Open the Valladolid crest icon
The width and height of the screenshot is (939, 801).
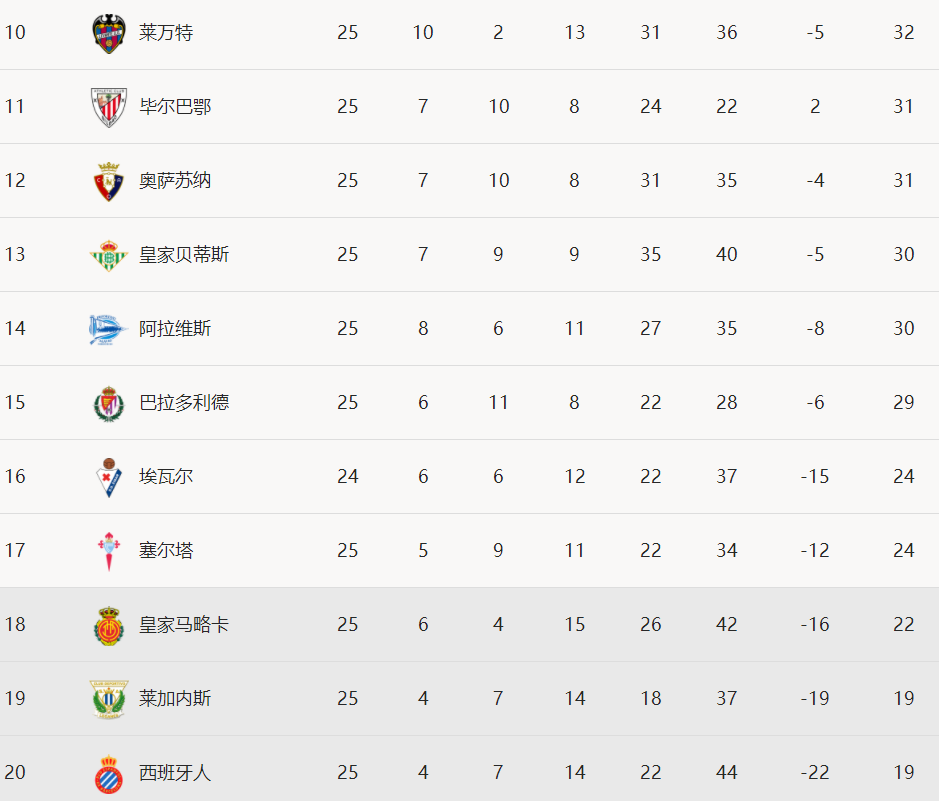108,404
